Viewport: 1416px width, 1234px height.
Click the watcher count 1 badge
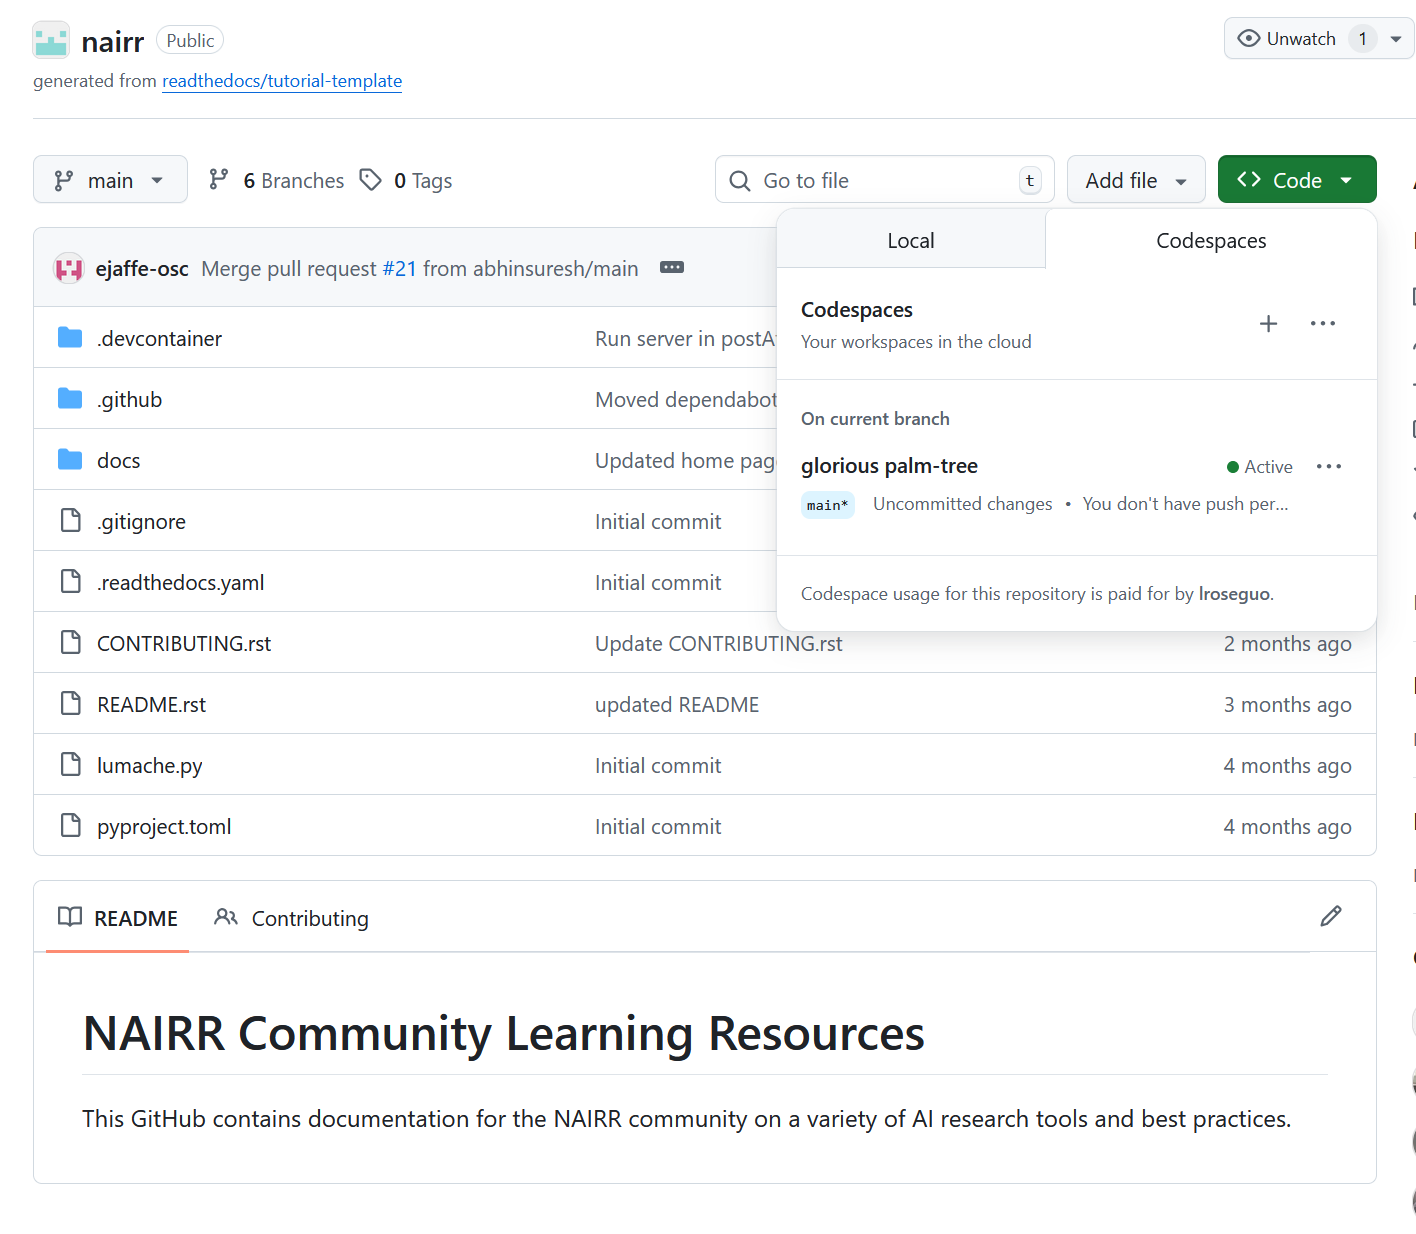(1362, 39)
